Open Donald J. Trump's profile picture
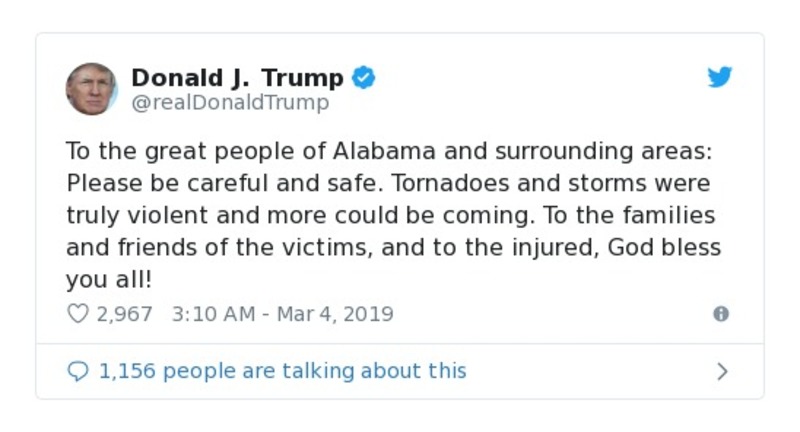 coord(92,89)
